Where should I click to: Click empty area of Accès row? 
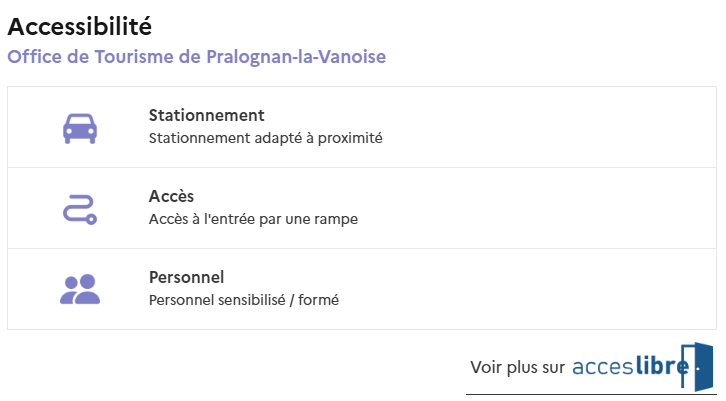click(x=550, y=208)
